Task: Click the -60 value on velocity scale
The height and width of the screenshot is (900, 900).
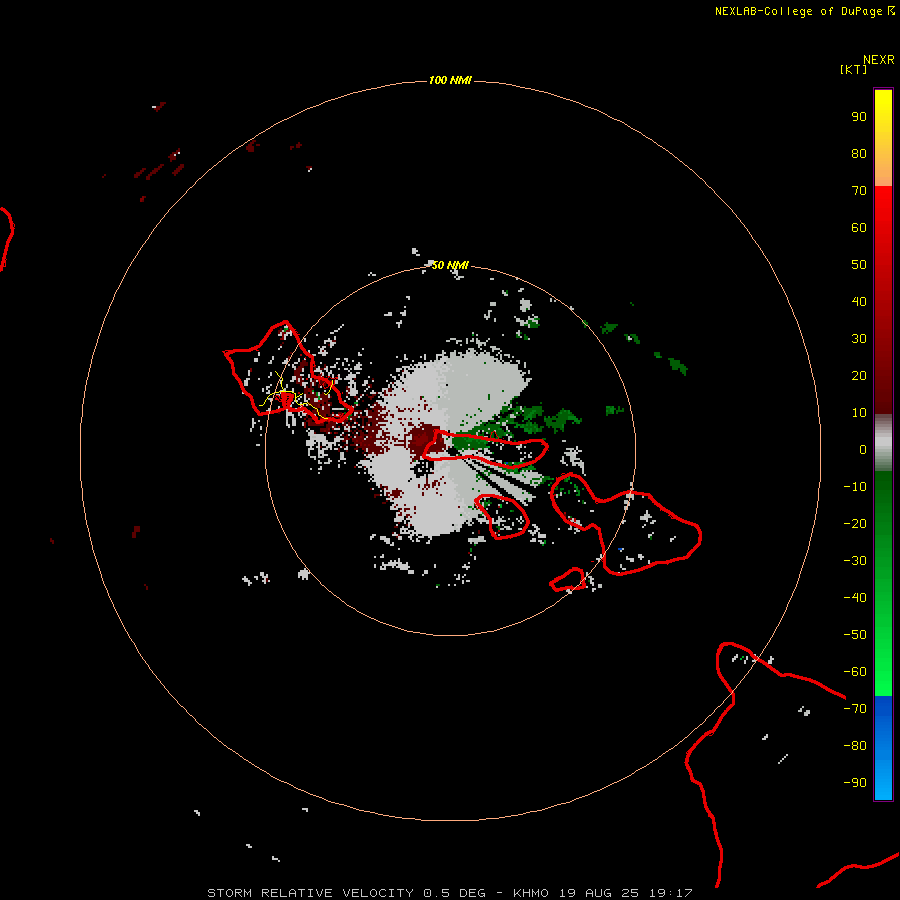Action: click(855, 672)
